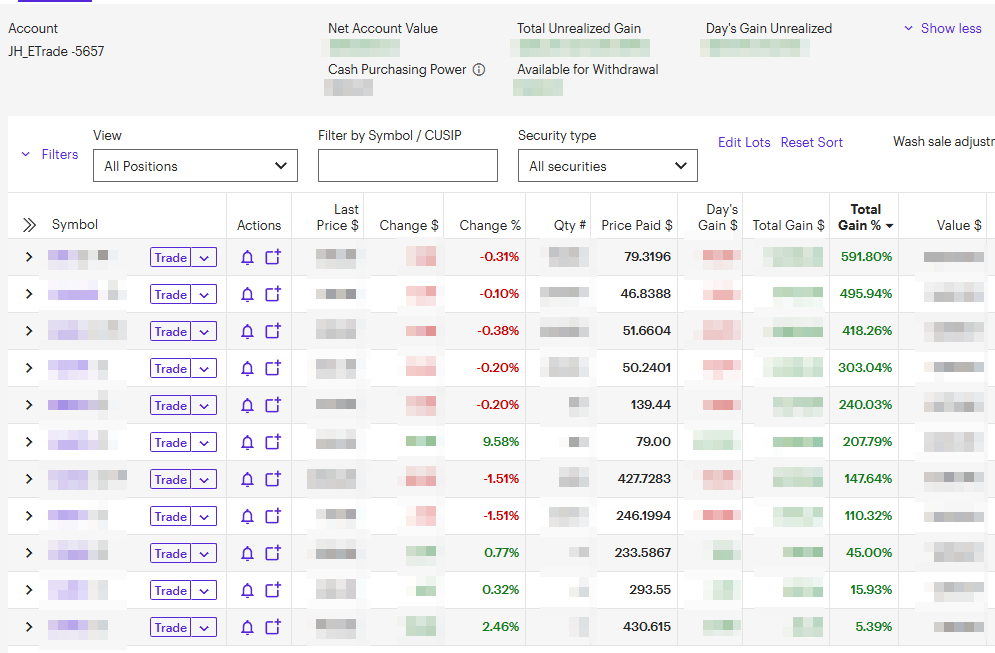Image resolution: width=995 pixels, height=653 pixels.
Task: Open Trade dropdown arrow in the 418.26% gain row
Action: pos(205,332)
